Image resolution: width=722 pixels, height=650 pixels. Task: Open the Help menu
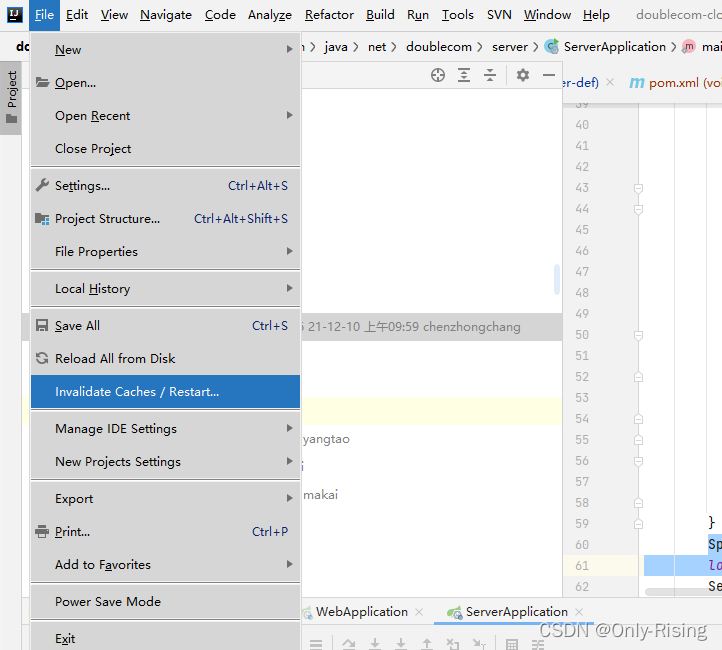pos(596,15)
